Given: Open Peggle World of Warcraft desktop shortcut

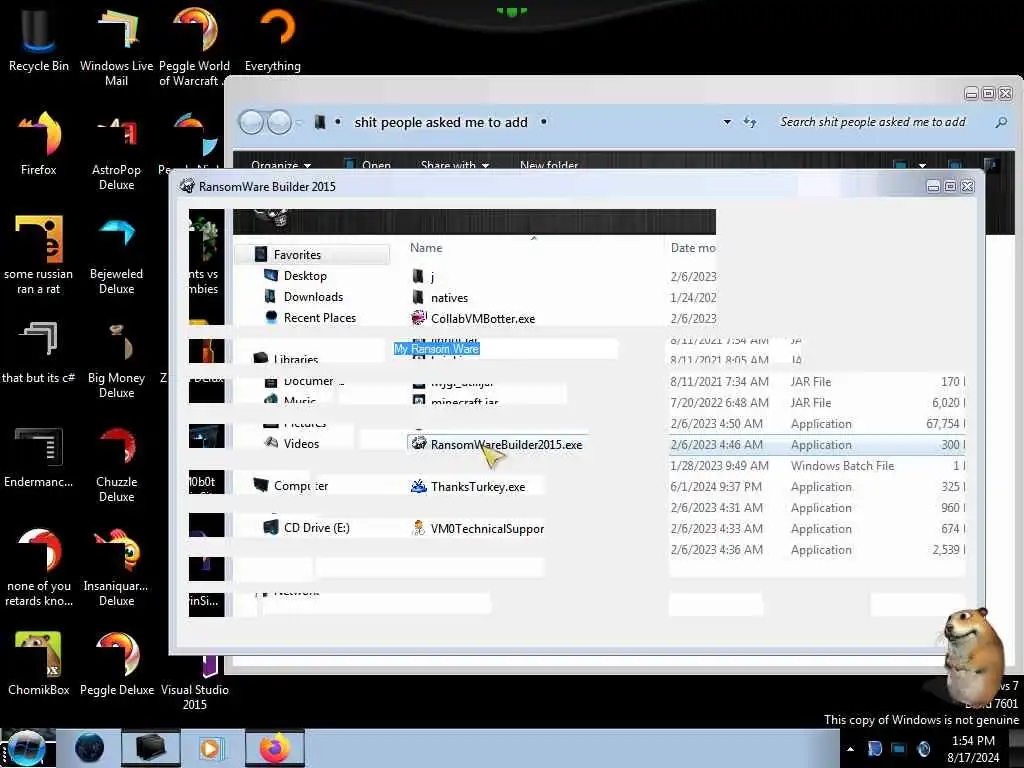Looking at the screenshot, I should pyautogui.click(x=194, y=46).
